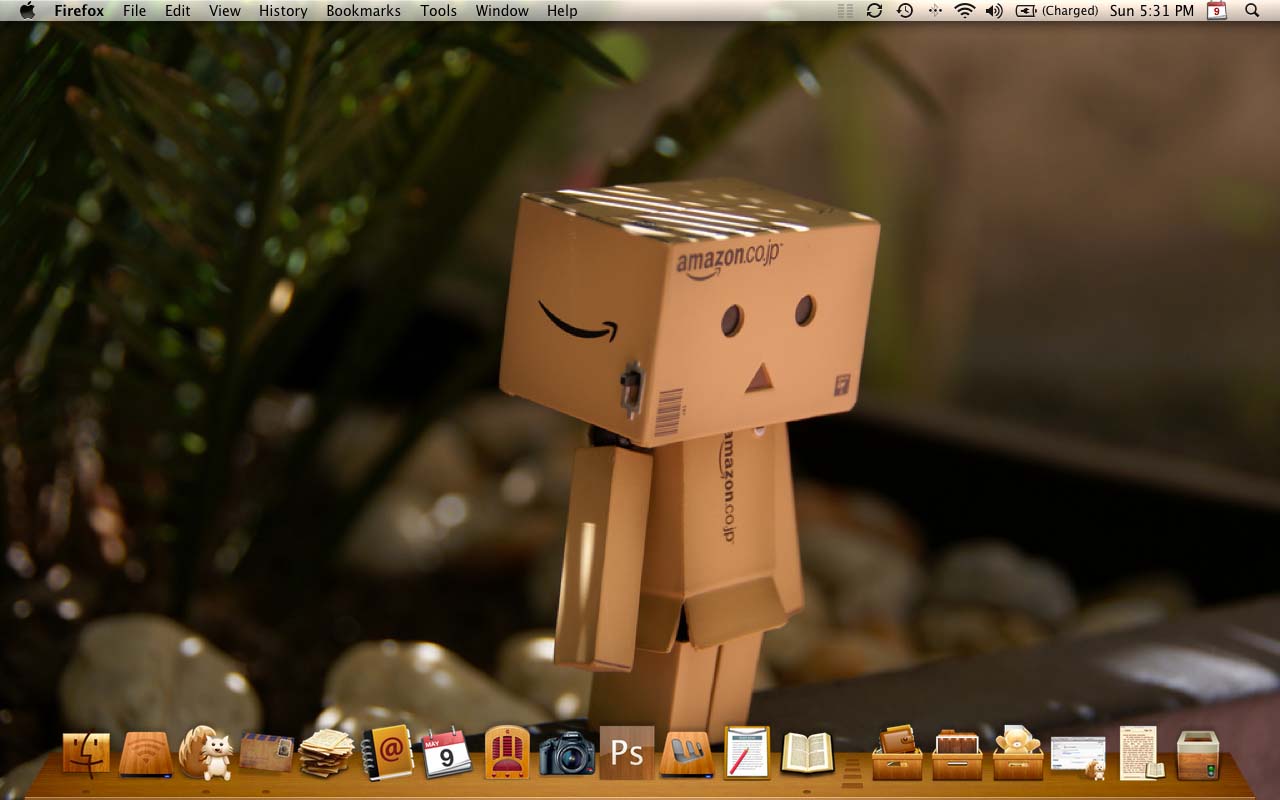
Task: Open the Edit menu
Action: pos(178,11)
